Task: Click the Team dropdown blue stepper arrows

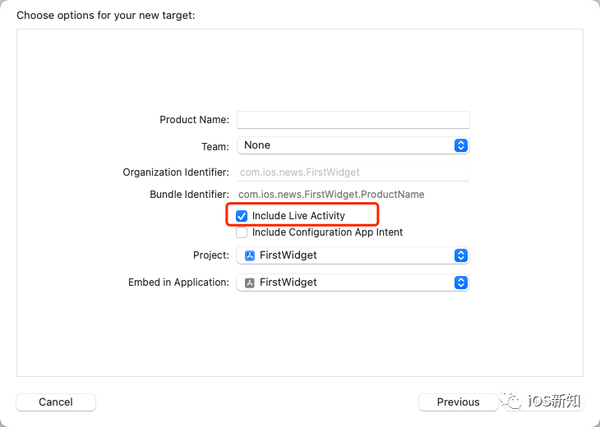Action: (461, 145)
